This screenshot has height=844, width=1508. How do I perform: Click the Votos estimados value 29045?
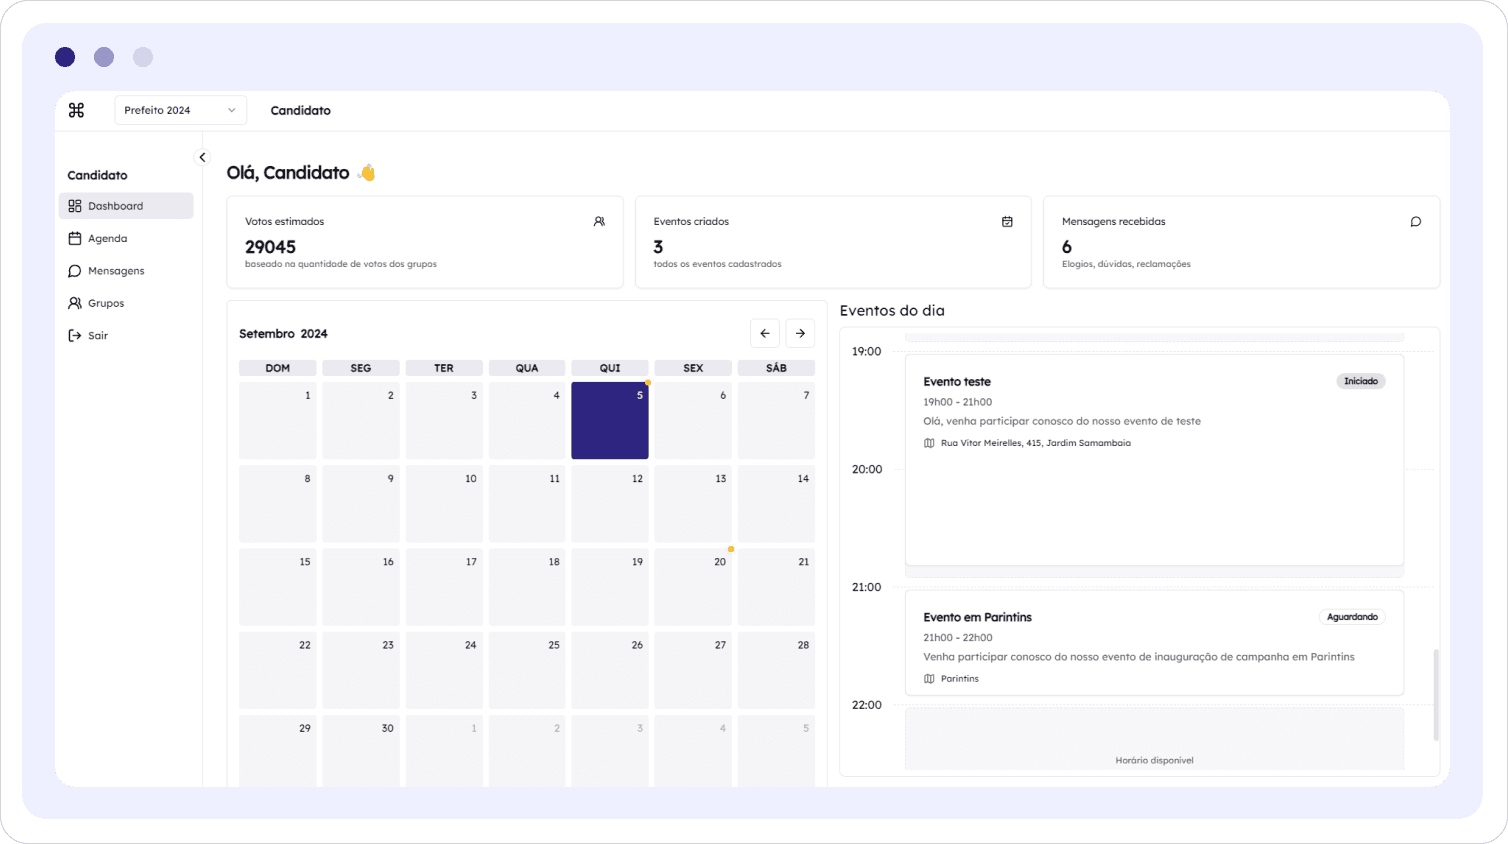(x=270, y=247)
